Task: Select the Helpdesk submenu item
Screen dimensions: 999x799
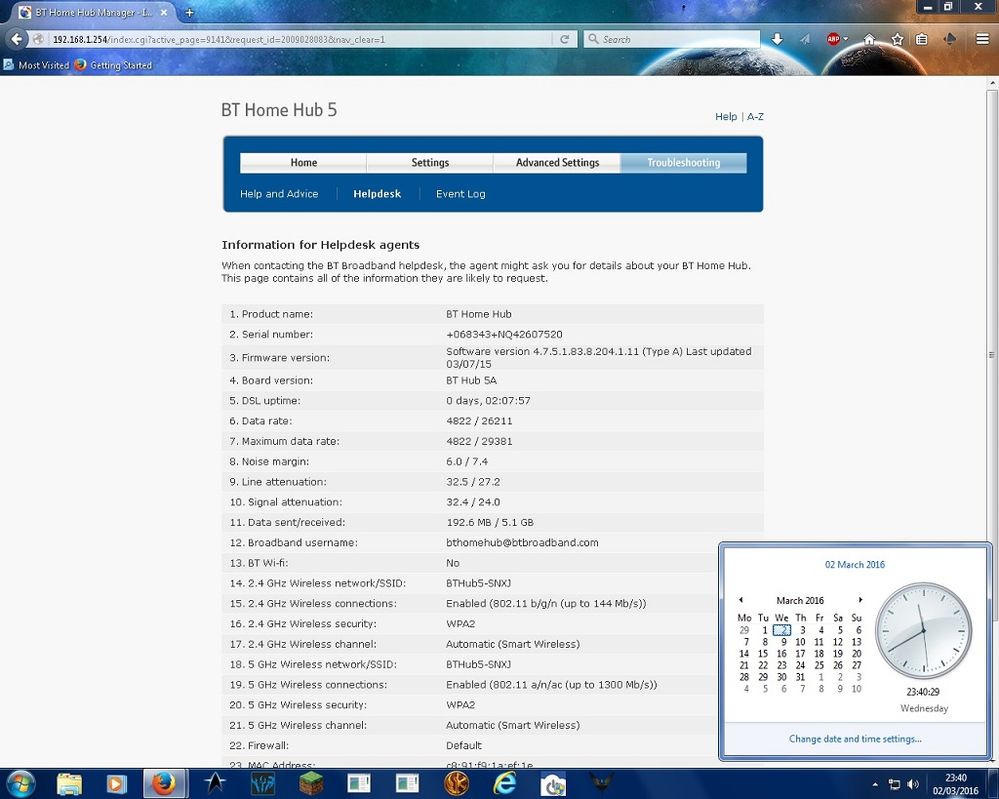Action: click(377, 194)
